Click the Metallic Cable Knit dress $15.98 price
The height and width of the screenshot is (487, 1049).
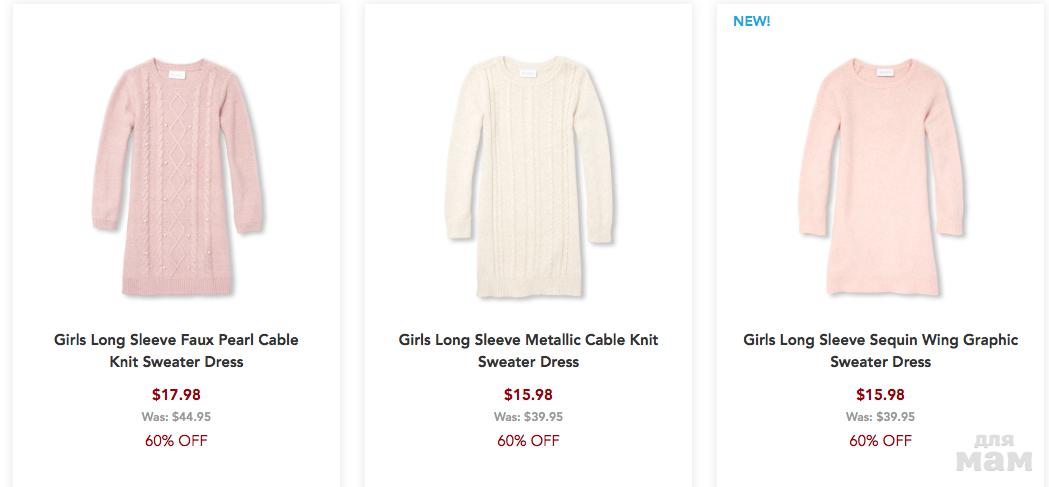[x=528, y=394]
